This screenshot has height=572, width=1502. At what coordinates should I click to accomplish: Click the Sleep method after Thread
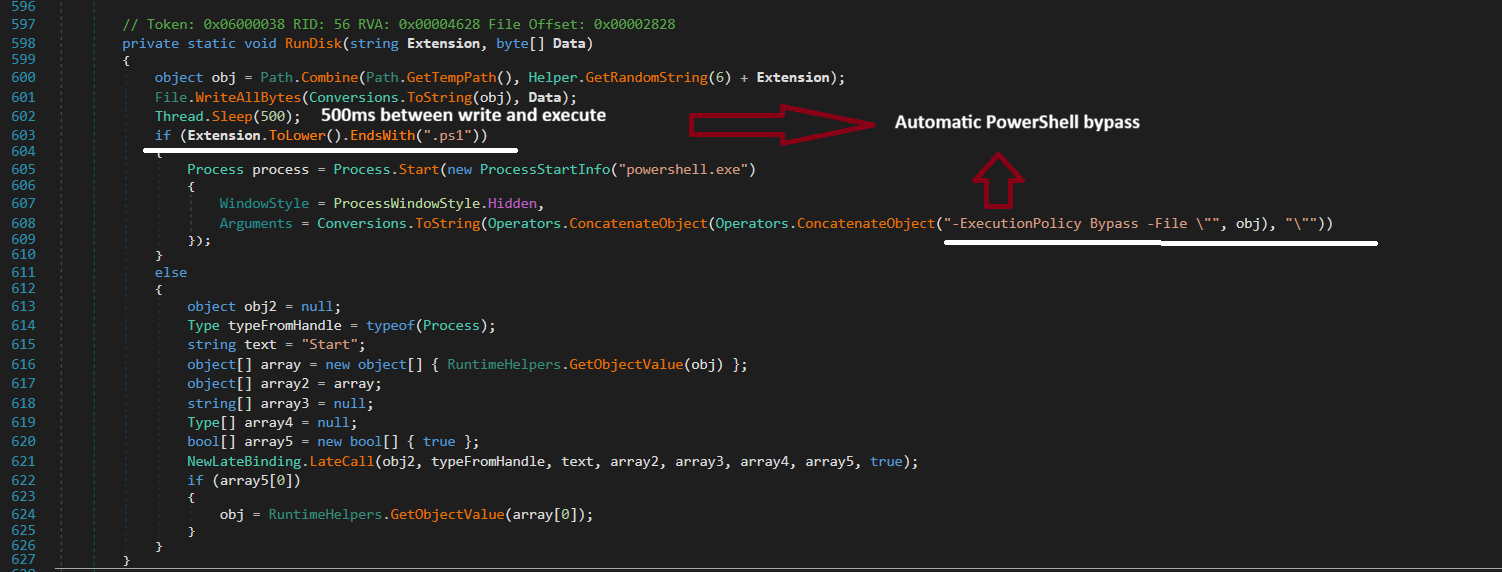(230, 116)
